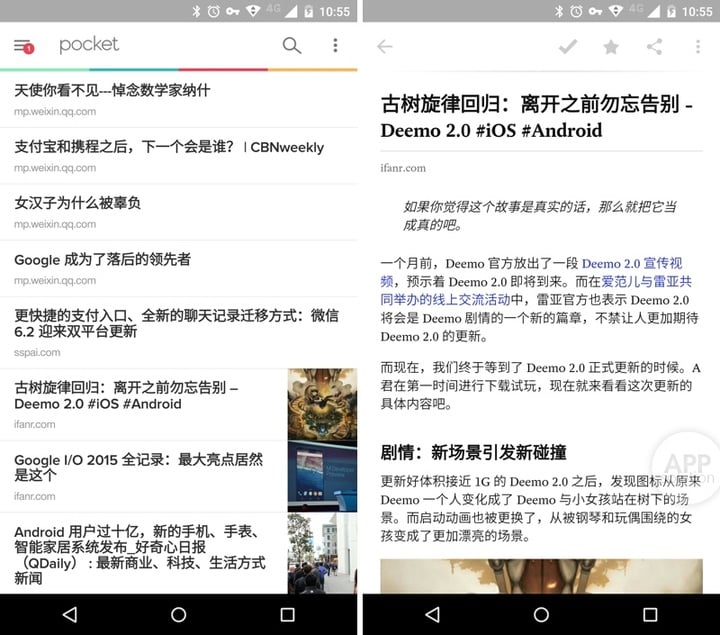Tap Android back button on right phone
The height and width of the screenshot is (635, 720).
[432, 614]
